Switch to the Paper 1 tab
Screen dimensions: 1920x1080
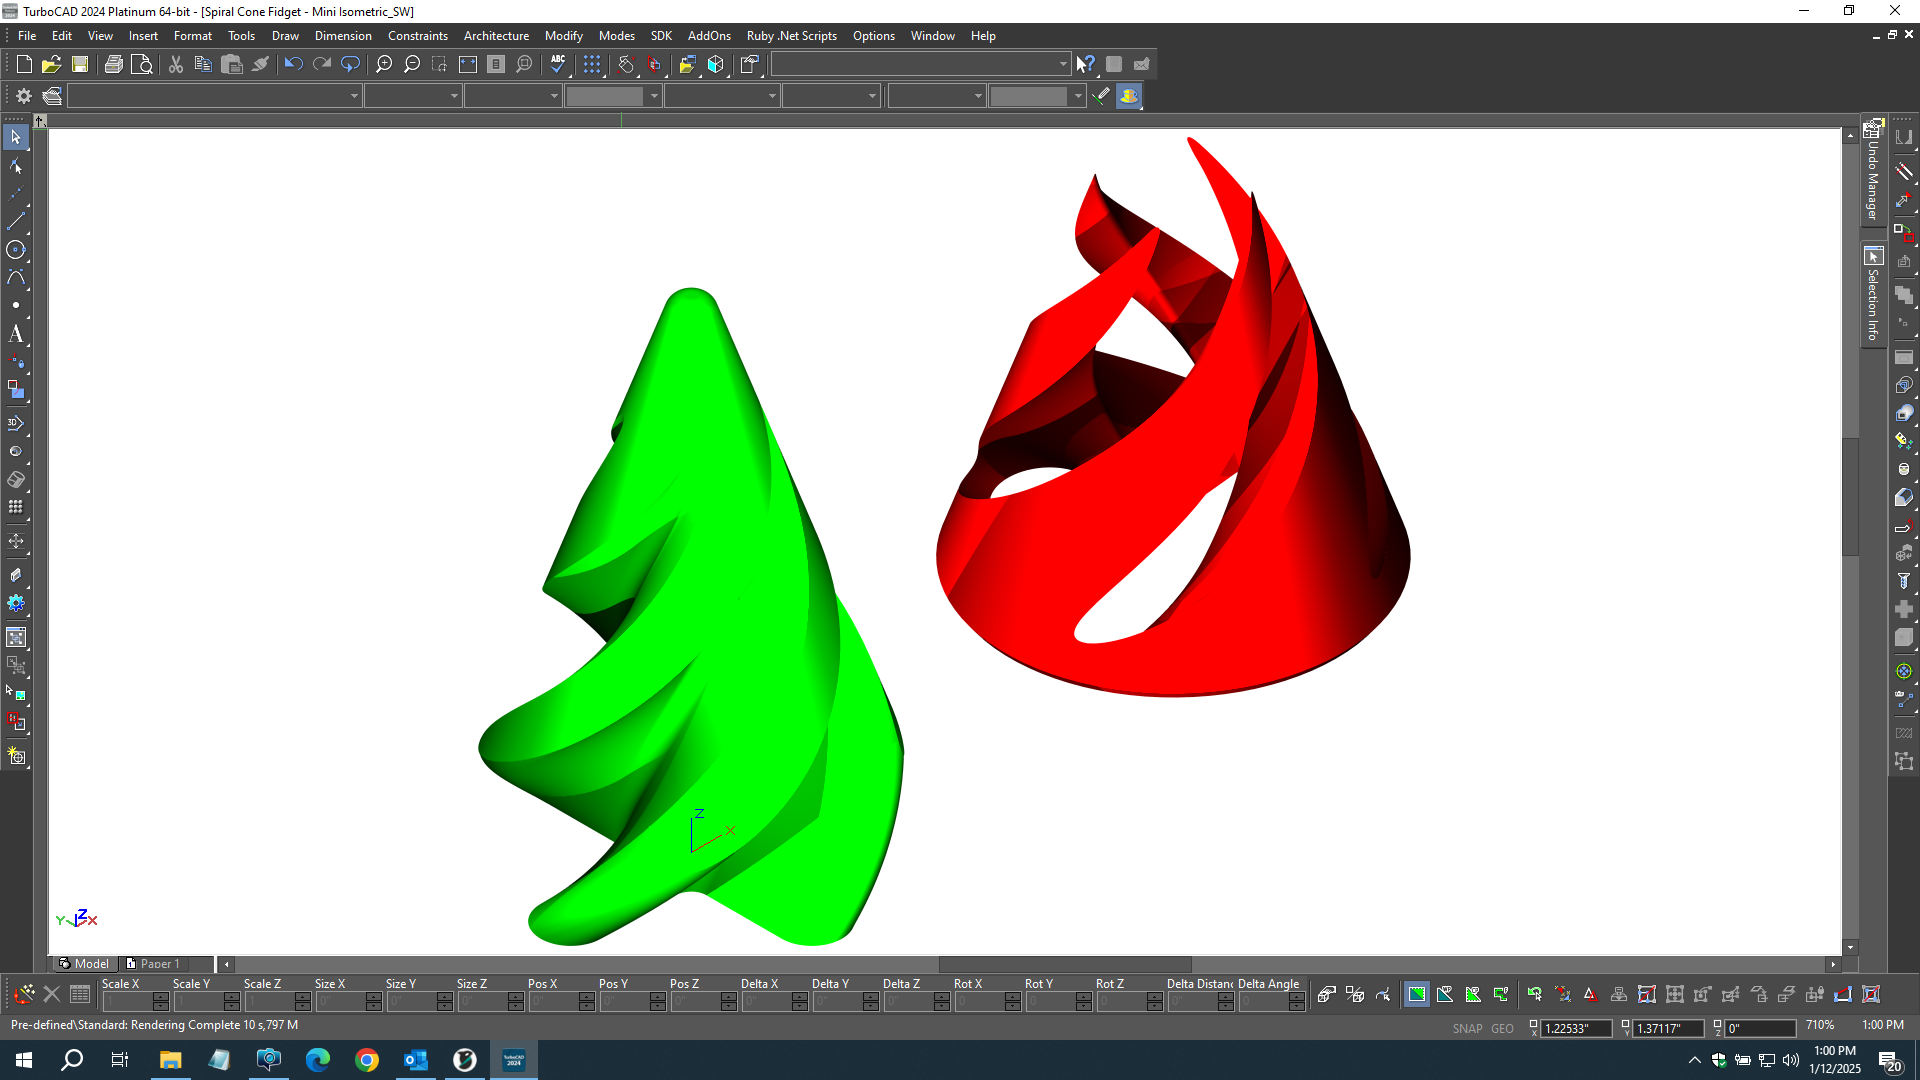coord(159,964)
